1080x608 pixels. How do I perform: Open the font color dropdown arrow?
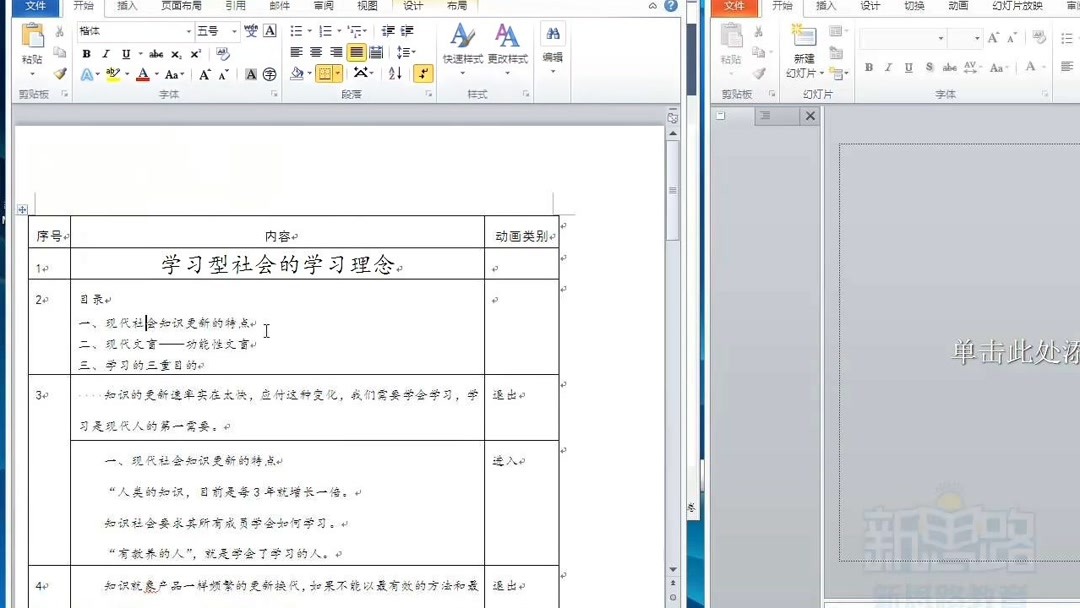pyautogui.click(x=157, y=74)
